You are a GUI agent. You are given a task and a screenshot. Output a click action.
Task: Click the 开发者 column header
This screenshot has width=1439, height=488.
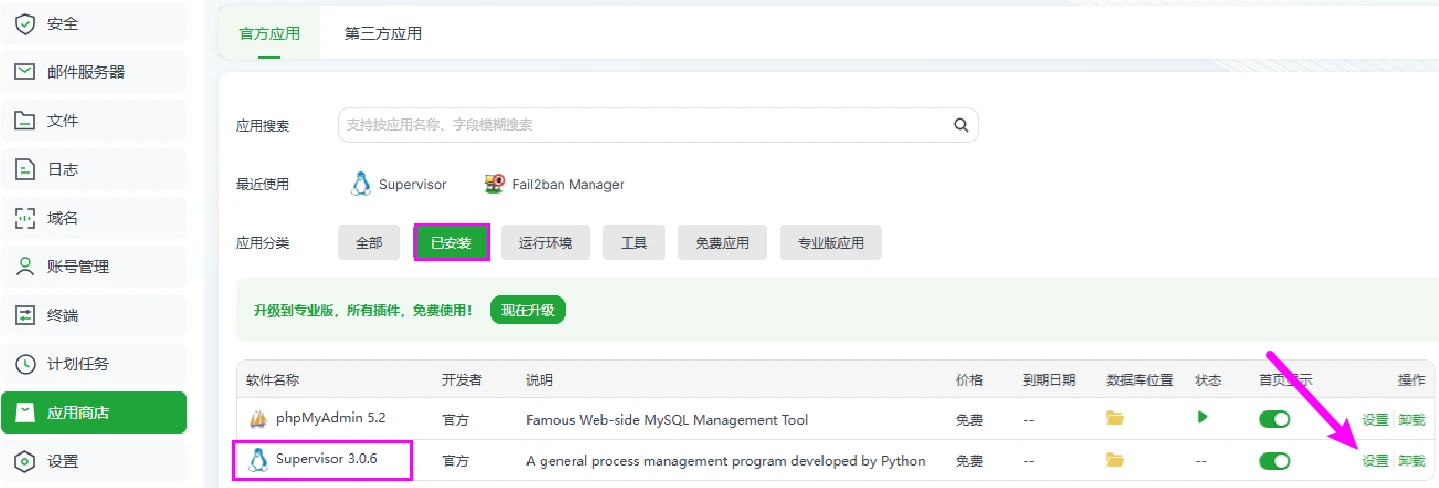(462, 380)
